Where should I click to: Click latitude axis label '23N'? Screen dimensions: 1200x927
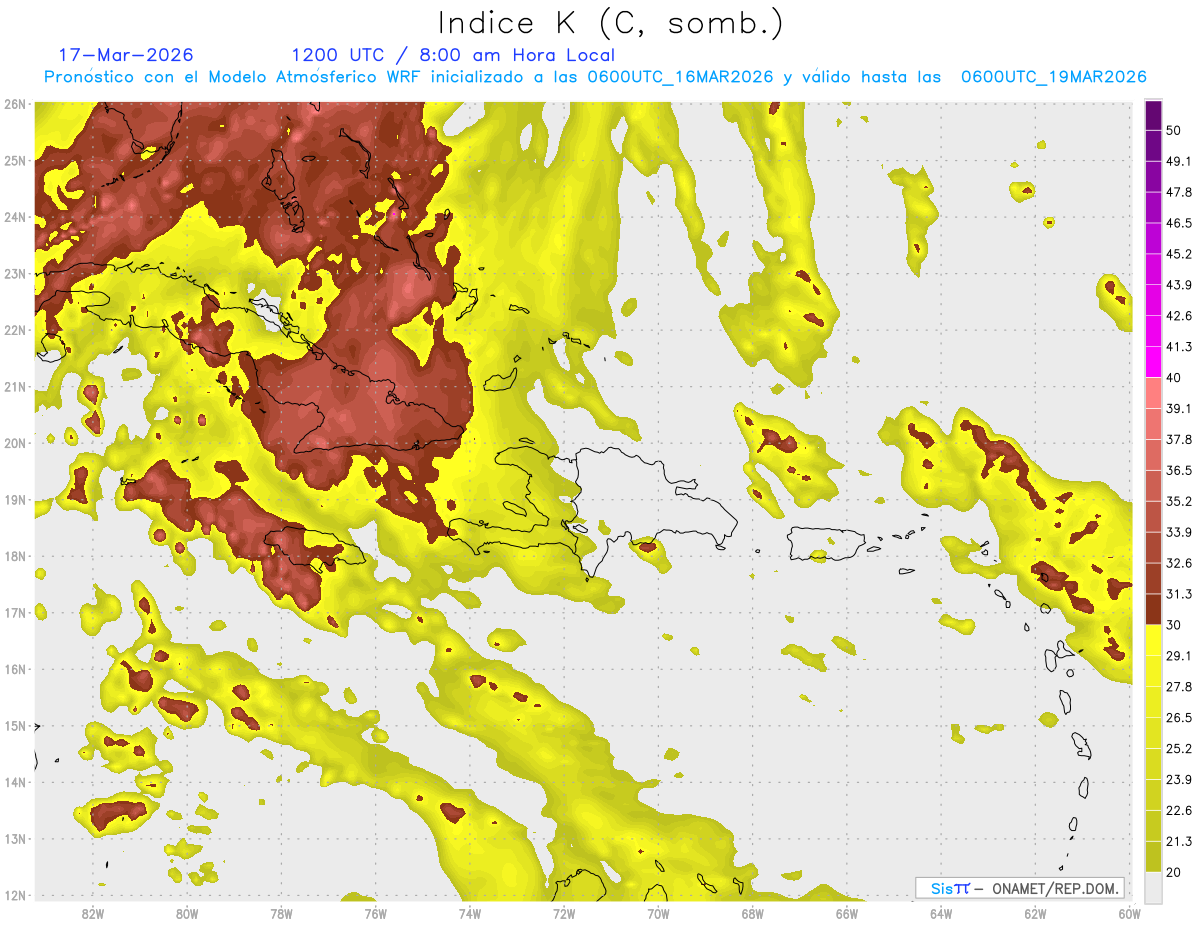pyautogui.click(x=16, y=273)
